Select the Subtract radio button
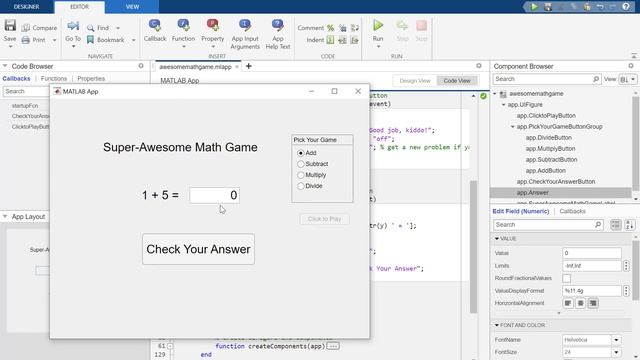 tap(301, 164)
